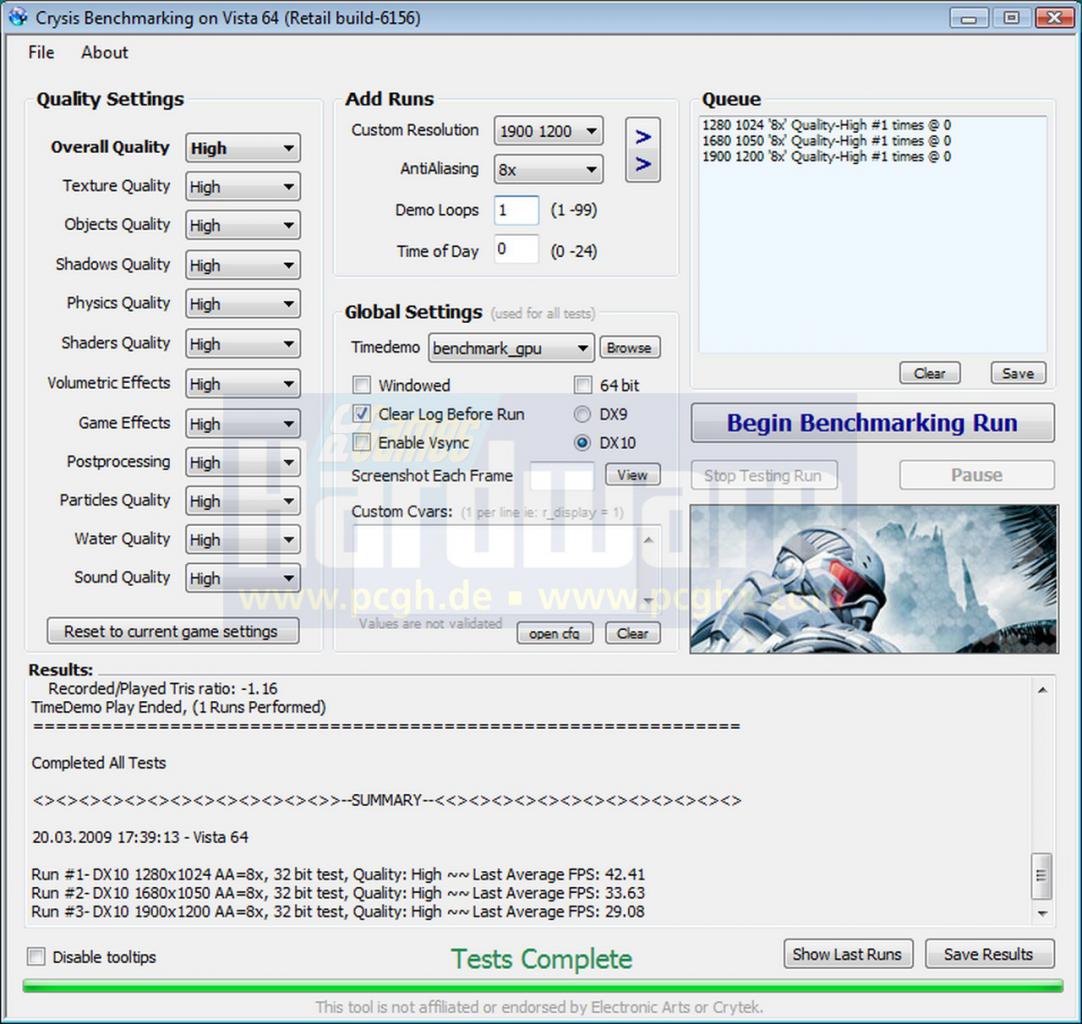Screen dimensions: 1082x1024
Task: Expand the AntiAliasing dropdown
Action: (x=549, y=170)
